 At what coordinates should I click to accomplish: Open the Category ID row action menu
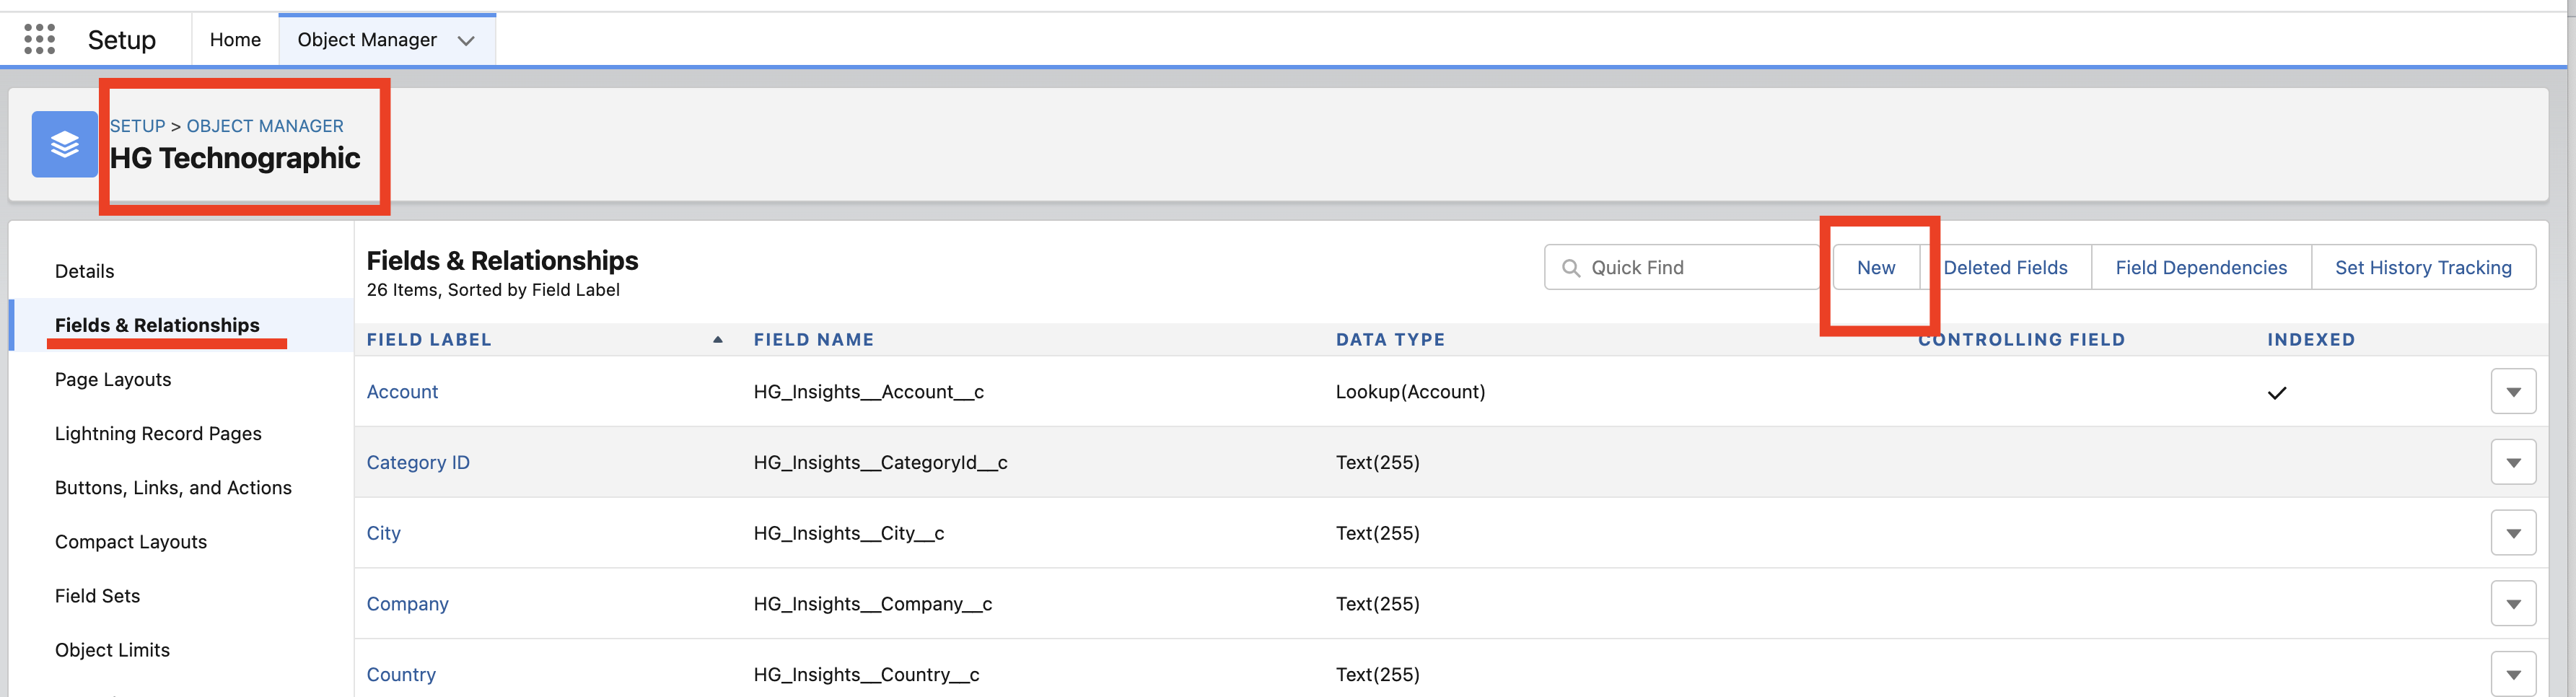coord(2513,463)
